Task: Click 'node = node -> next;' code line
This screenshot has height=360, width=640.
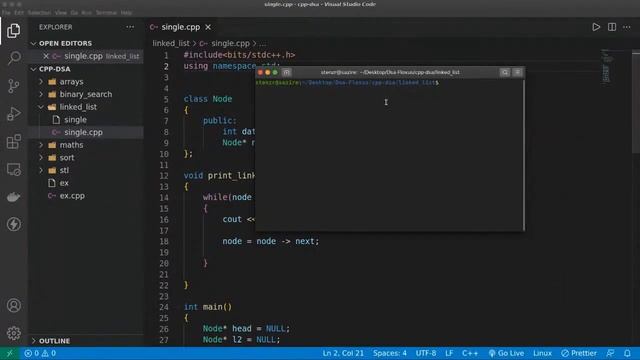Action: tap(271, 242)
